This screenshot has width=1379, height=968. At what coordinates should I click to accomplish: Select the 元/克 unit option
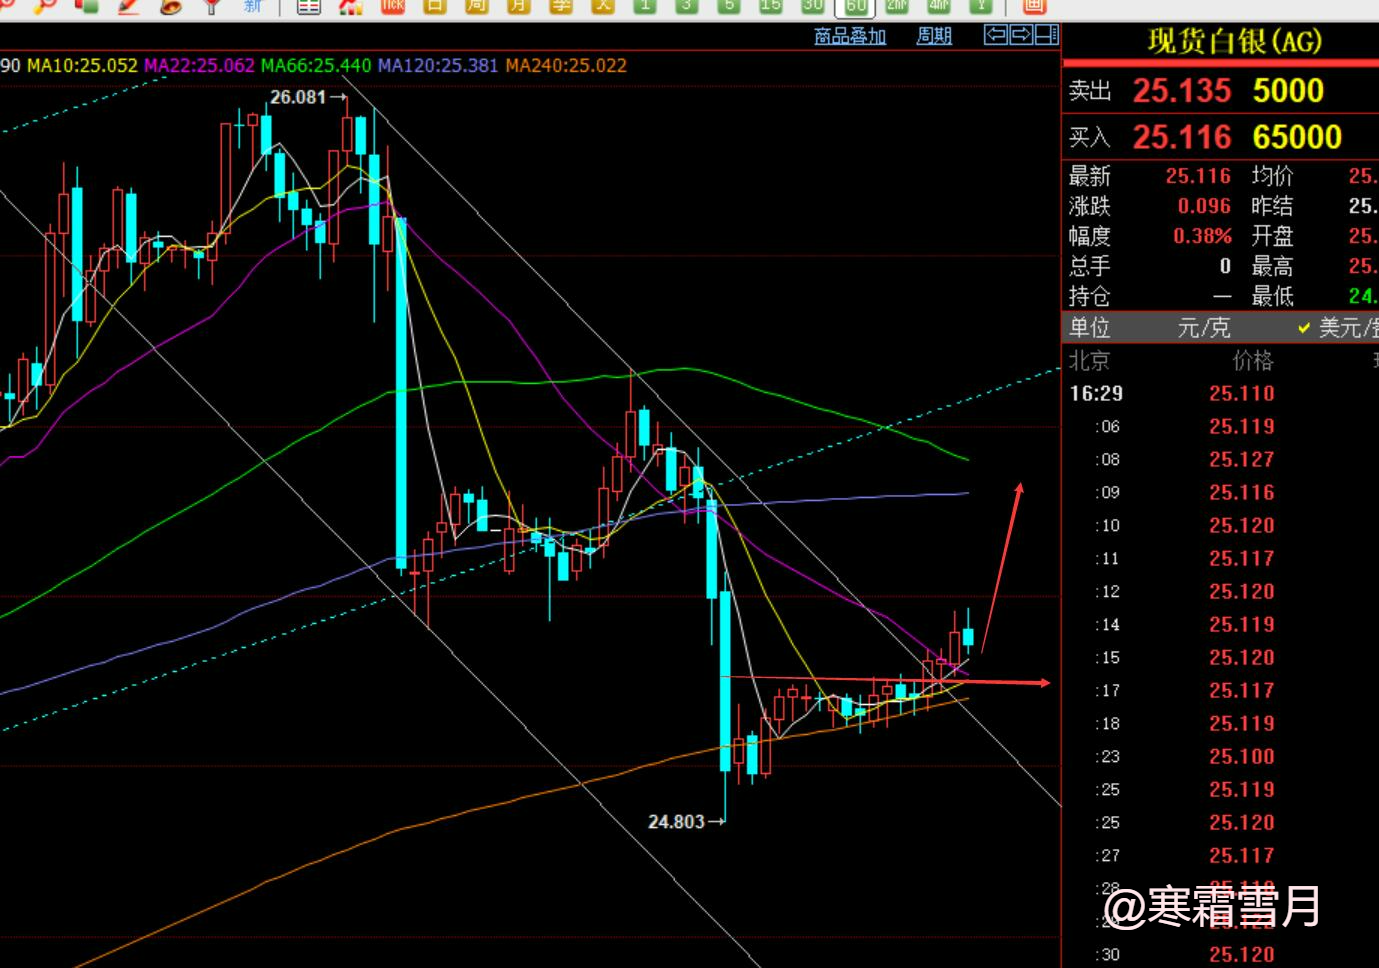[1204, 327]
